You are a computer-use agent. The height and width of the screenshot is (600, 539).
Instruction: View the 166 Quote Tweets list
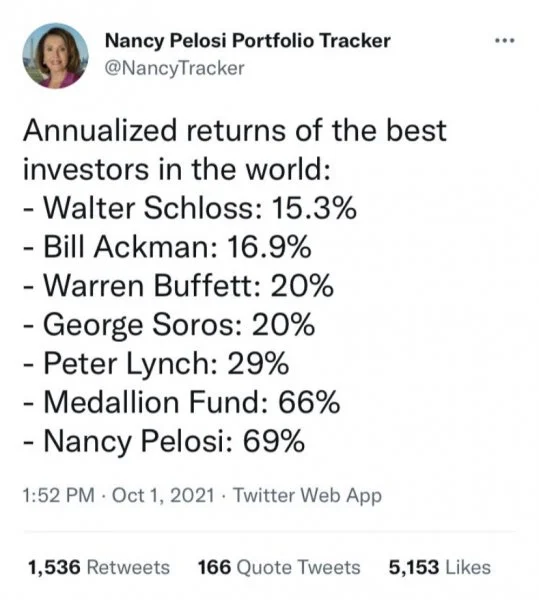(x=279, y=567)
